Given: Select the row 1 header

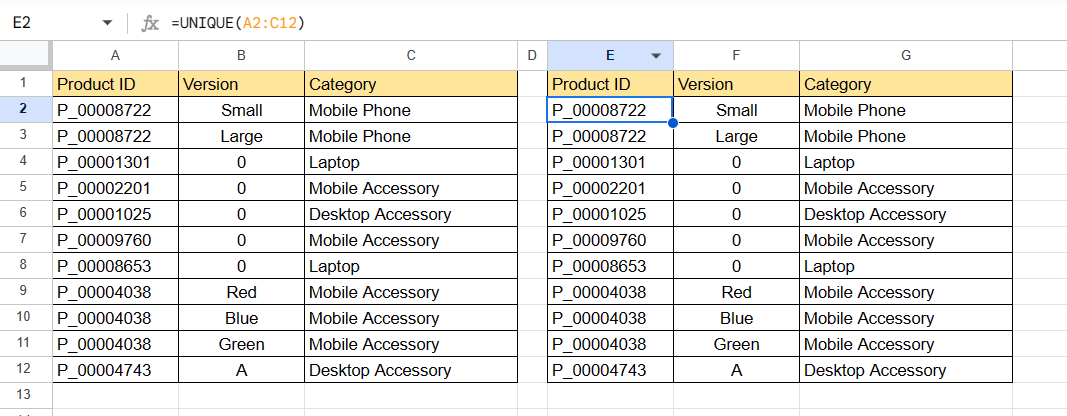Looking at the screenshot, I should click(22, 84).
